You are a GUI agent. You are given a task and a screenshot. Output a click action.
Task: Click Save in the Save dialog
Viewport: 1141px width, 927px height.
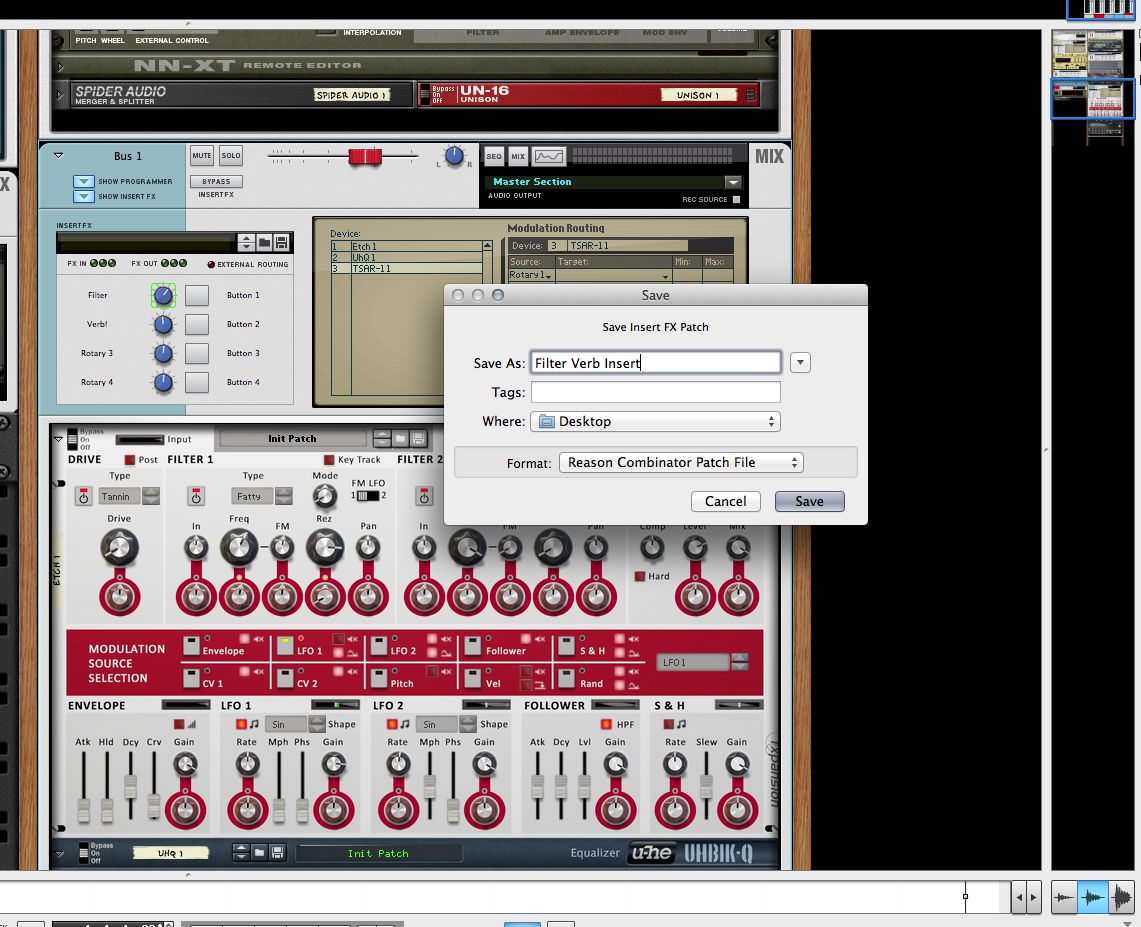pos(809,501)
